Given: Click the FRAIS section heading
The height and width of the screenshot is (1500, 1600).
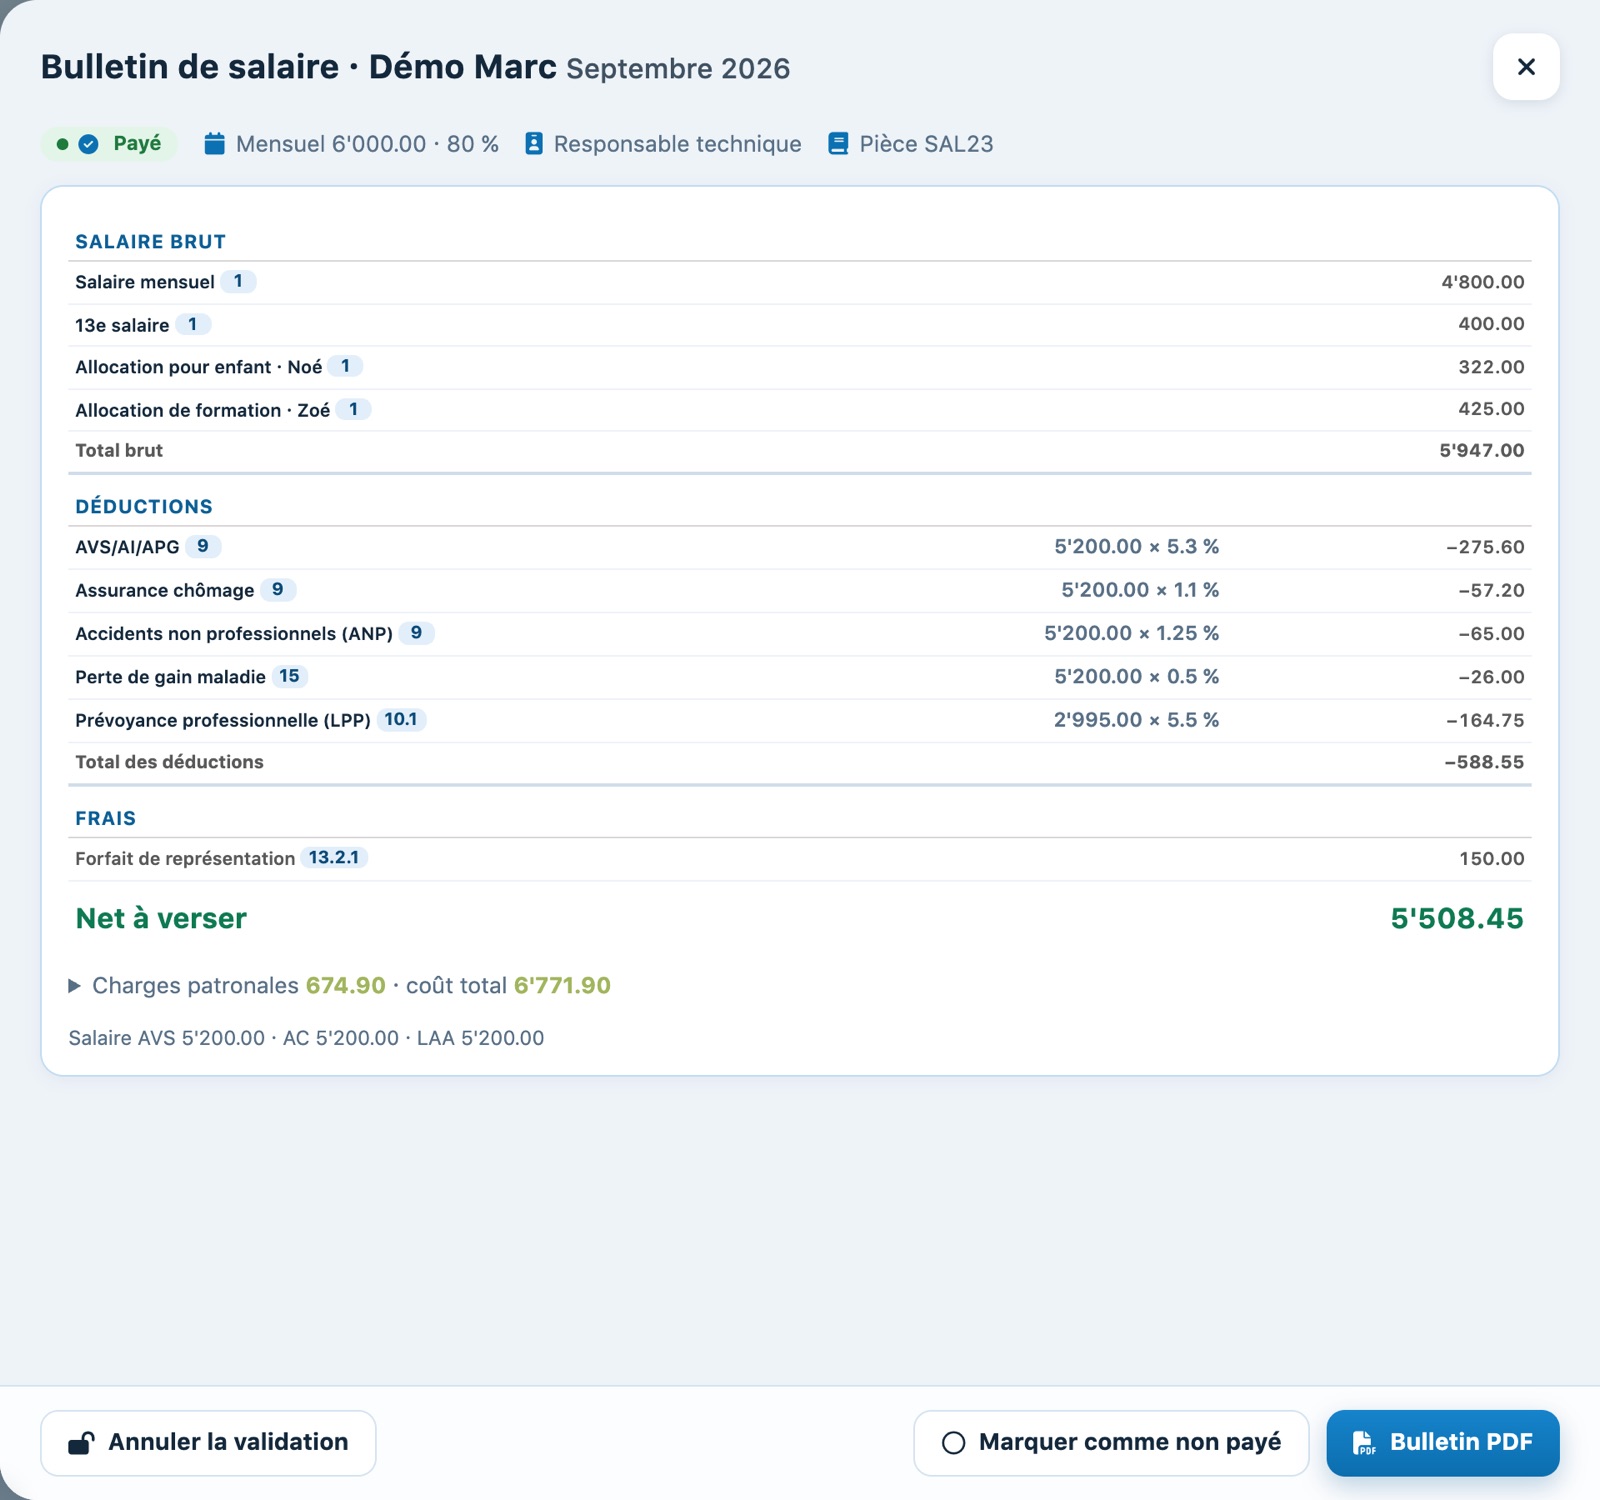Looking at the screenshot, I should (105, 818).
